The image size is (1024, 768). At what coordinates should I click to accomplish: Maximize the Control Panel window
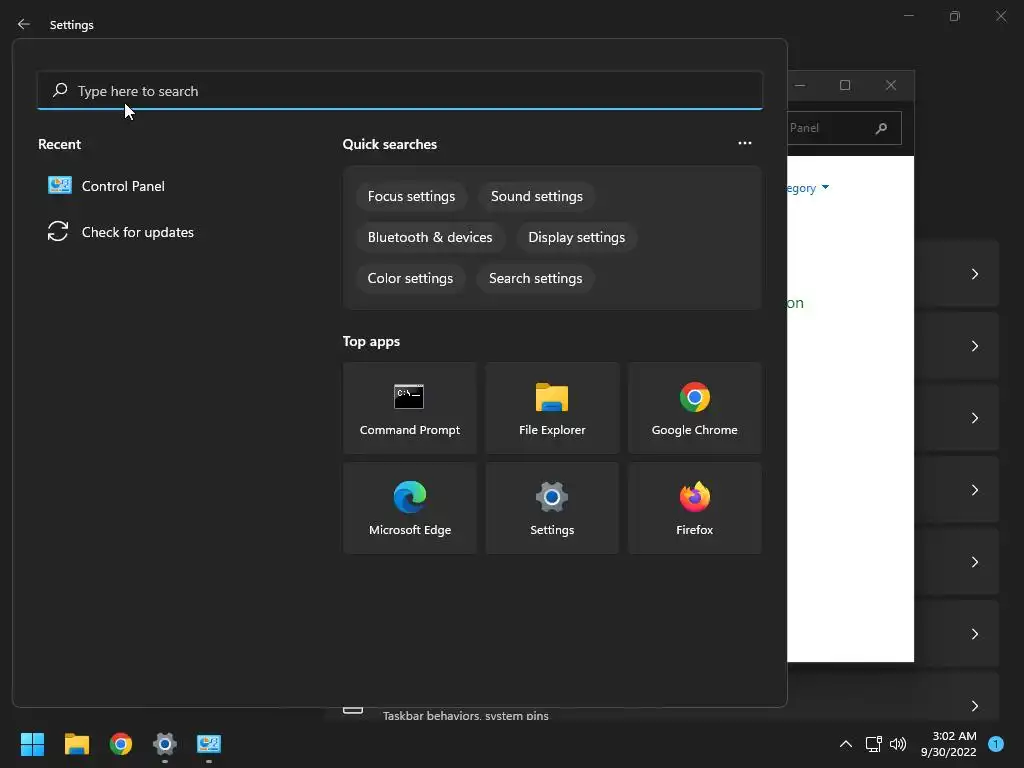click(845, 86)
